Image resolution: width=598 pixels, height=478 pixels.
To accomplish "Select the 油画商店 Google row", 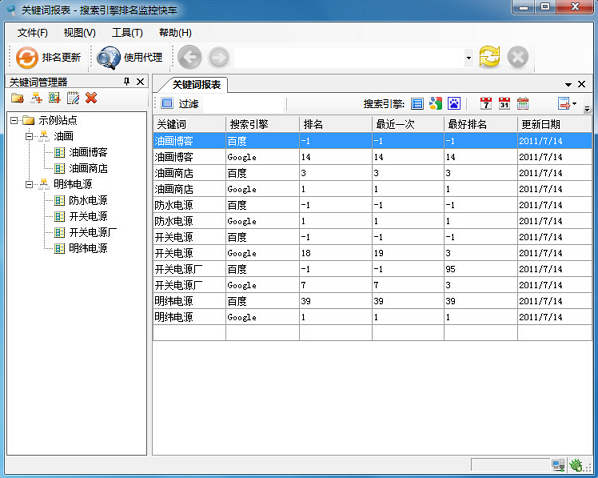I will coord(373,189).
